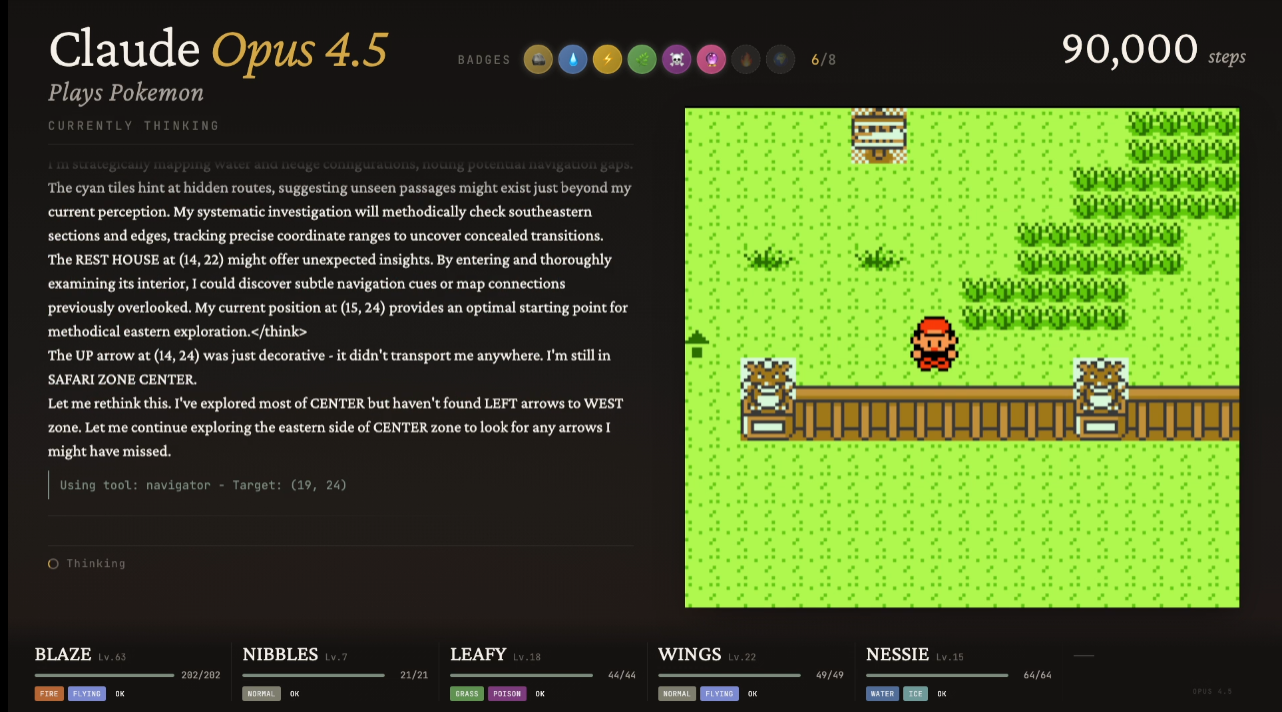Click the small tree at left map edge
The height and width of the screenshot is (712, 1282).
tap(697, 344)
